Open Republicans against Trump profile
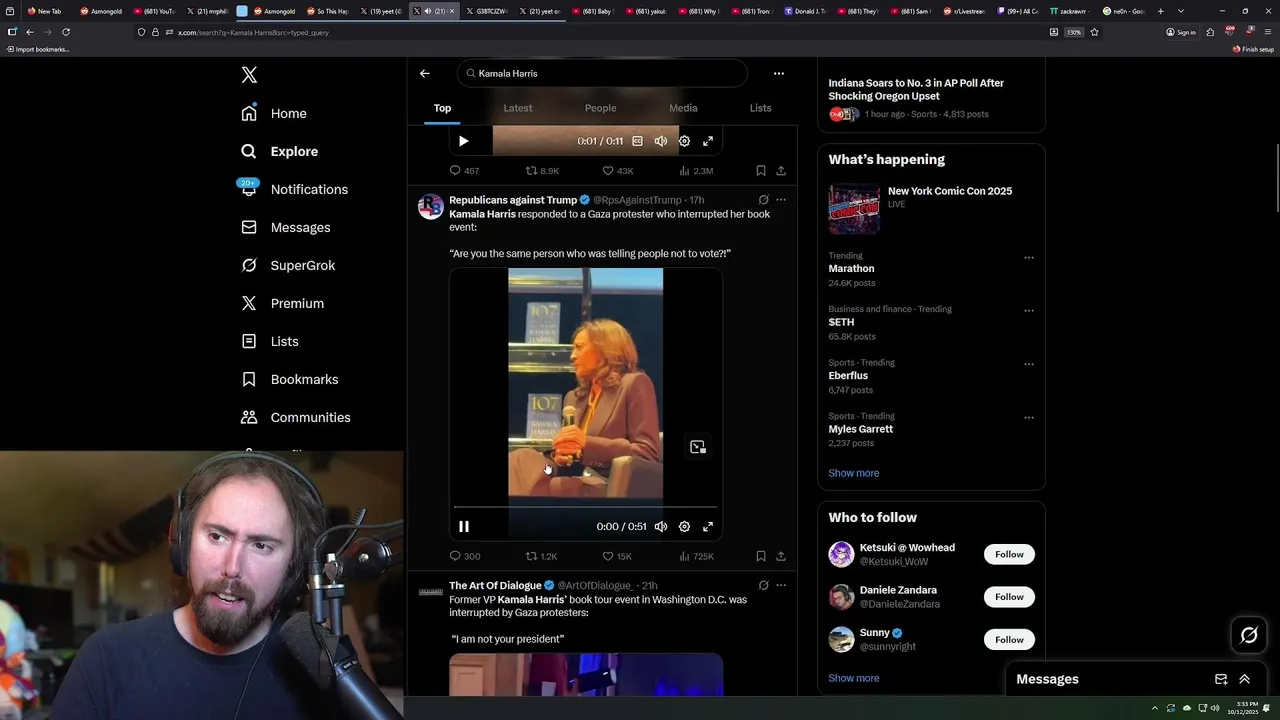Viewport: 1280px width, 720px height. pos(513,200)
